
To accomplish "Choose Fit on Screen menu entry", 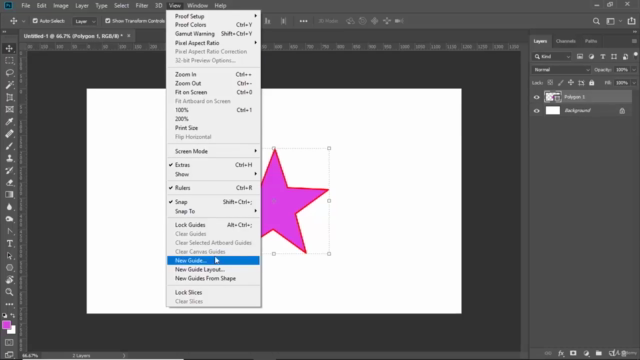I will click(x=213, y=92).
